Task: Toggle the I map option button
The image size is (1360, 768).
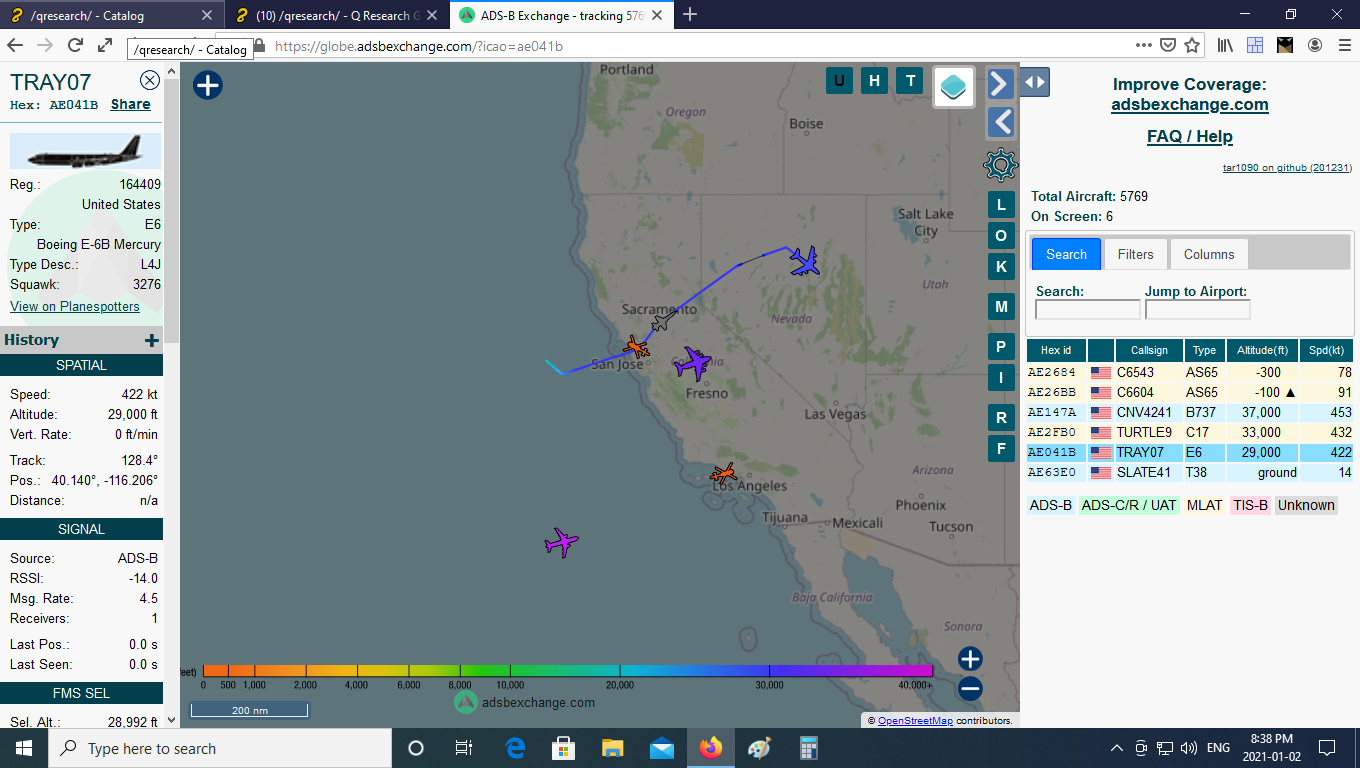Action: pyautogui.click(x=1001, y=376)
